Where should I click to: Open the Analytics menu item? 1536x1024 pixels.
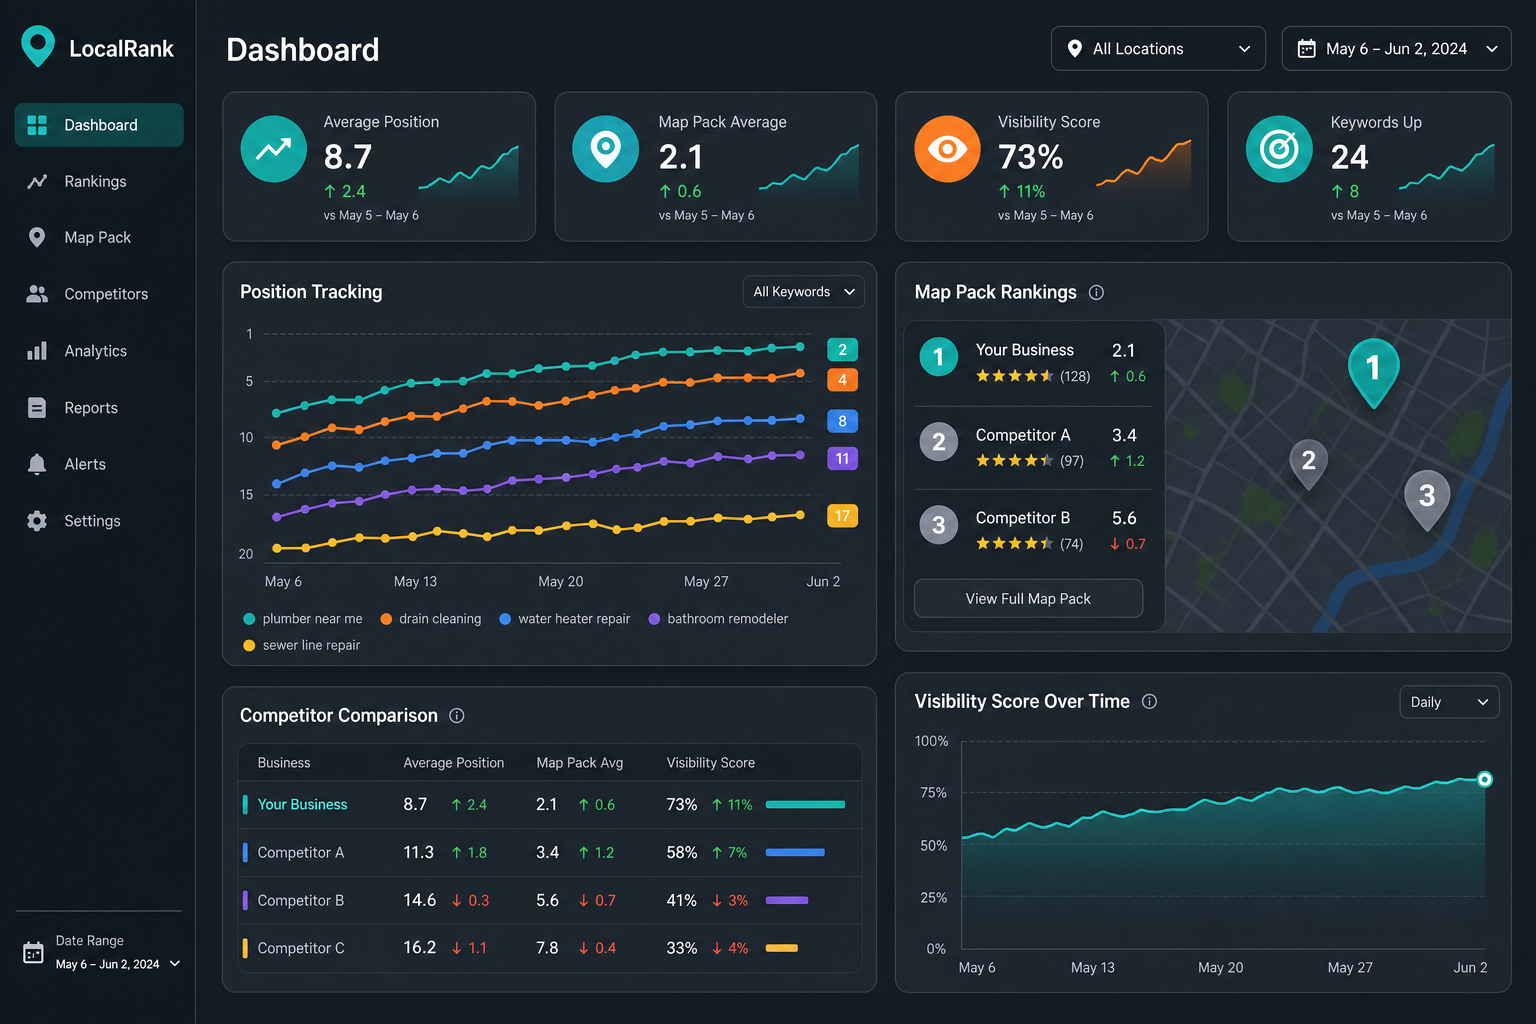(99, 351)
